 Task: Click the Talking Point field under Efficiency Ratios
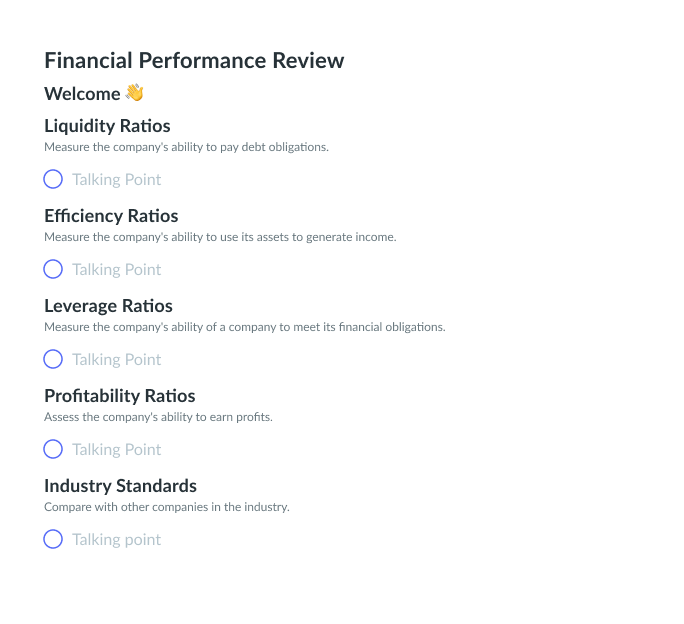pos(116,270)
